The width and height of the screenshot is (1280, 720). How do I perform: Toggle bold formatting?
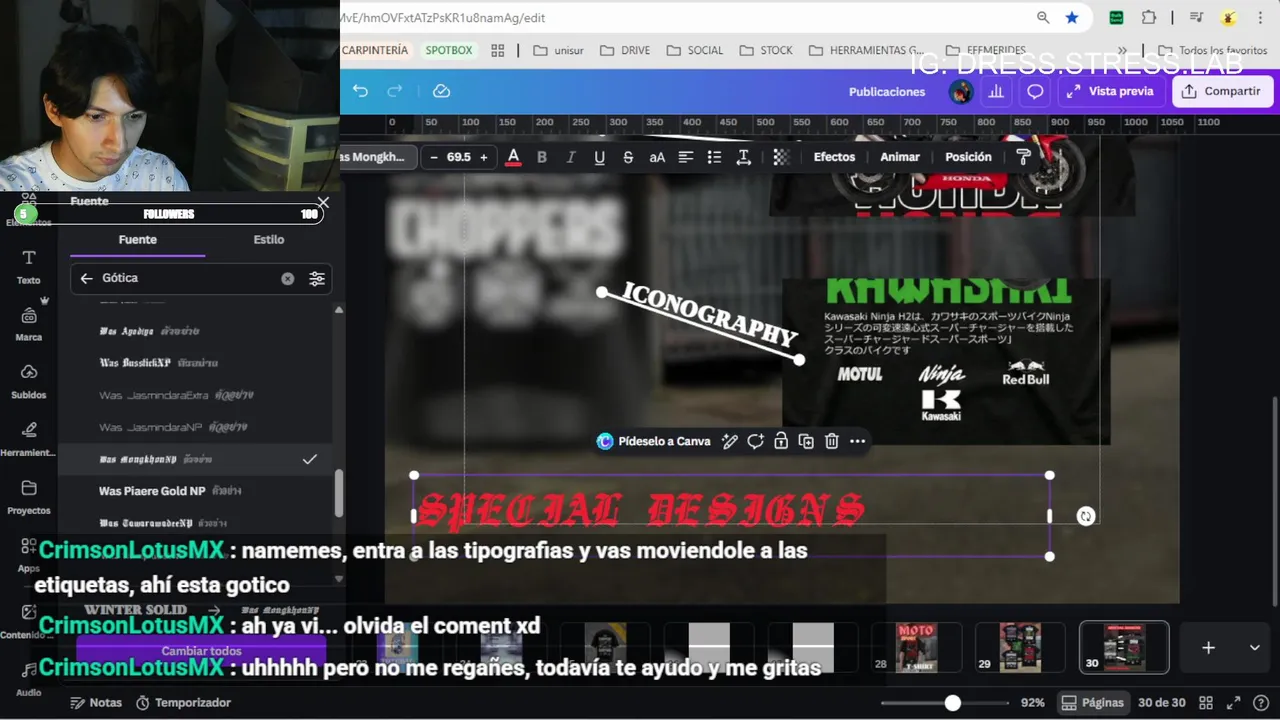point(542,157)
